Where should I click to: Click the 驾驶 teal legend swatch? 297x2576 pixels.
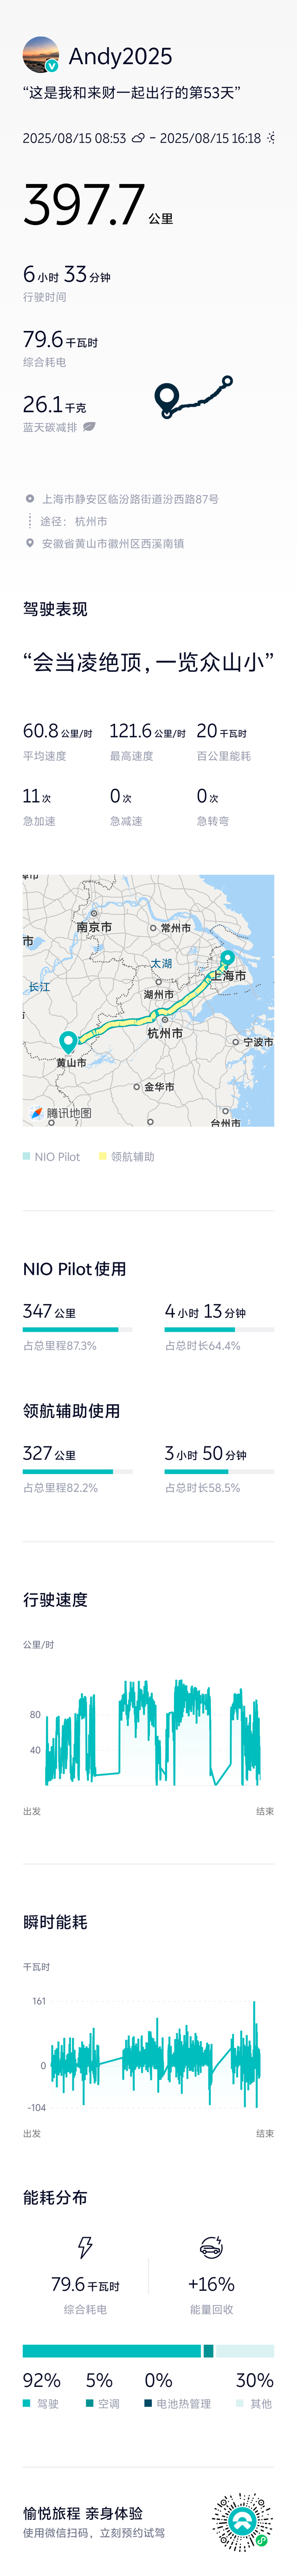click(x=27, y=2403)
